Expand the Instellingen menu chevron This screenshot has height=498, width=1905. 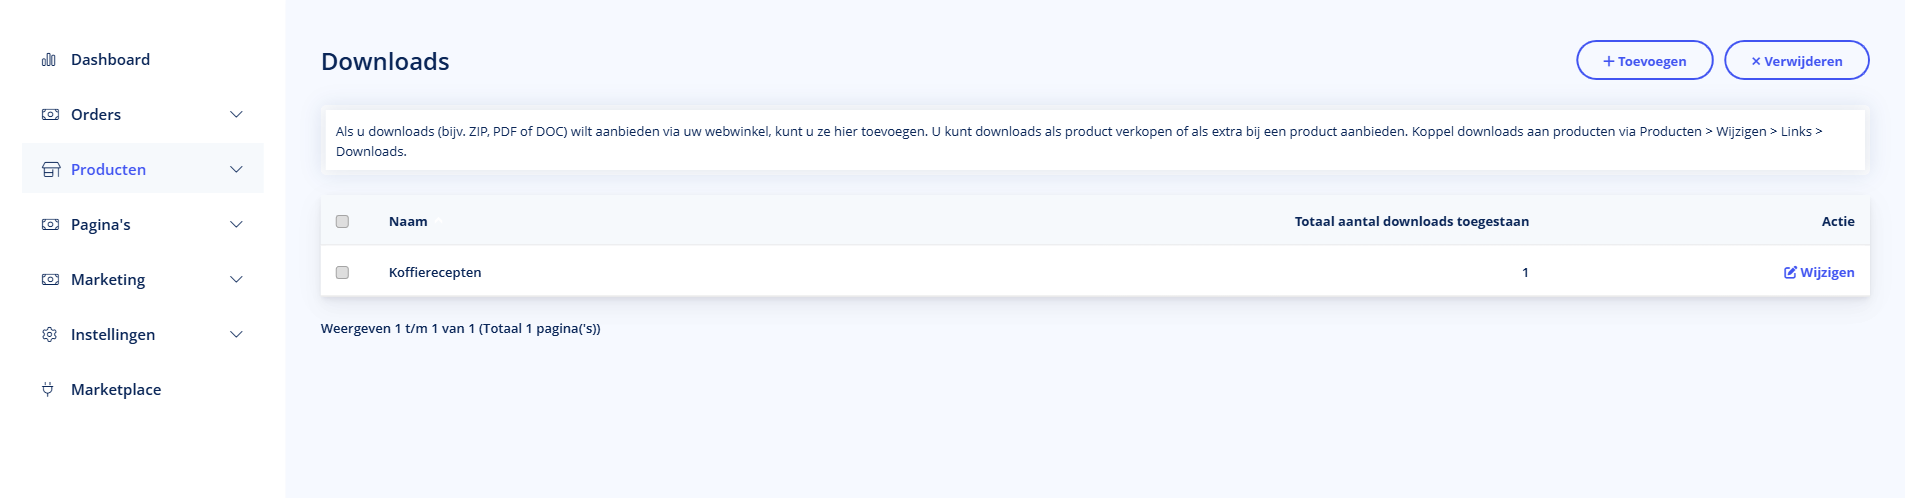pyautogui.click(x=236, y=335)
